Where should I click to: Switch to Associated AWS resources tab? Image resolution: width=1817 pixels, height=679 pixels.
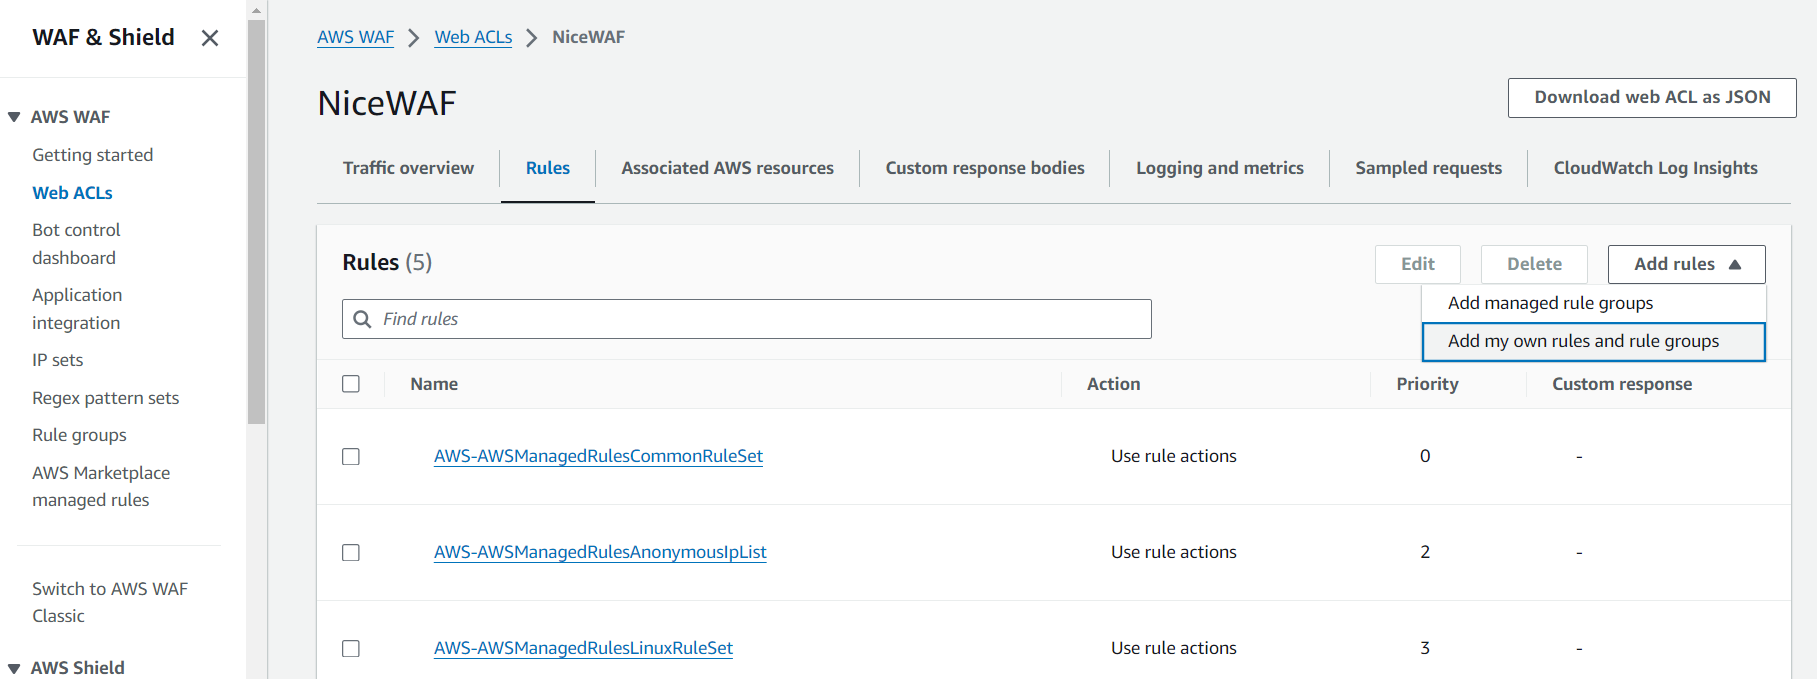point(727,168)
